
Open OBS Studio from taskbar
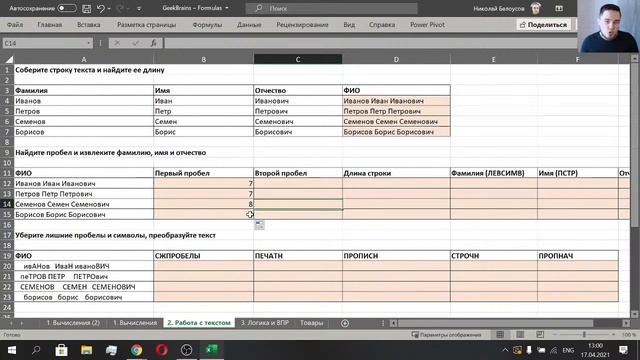[x=187, y=350]
